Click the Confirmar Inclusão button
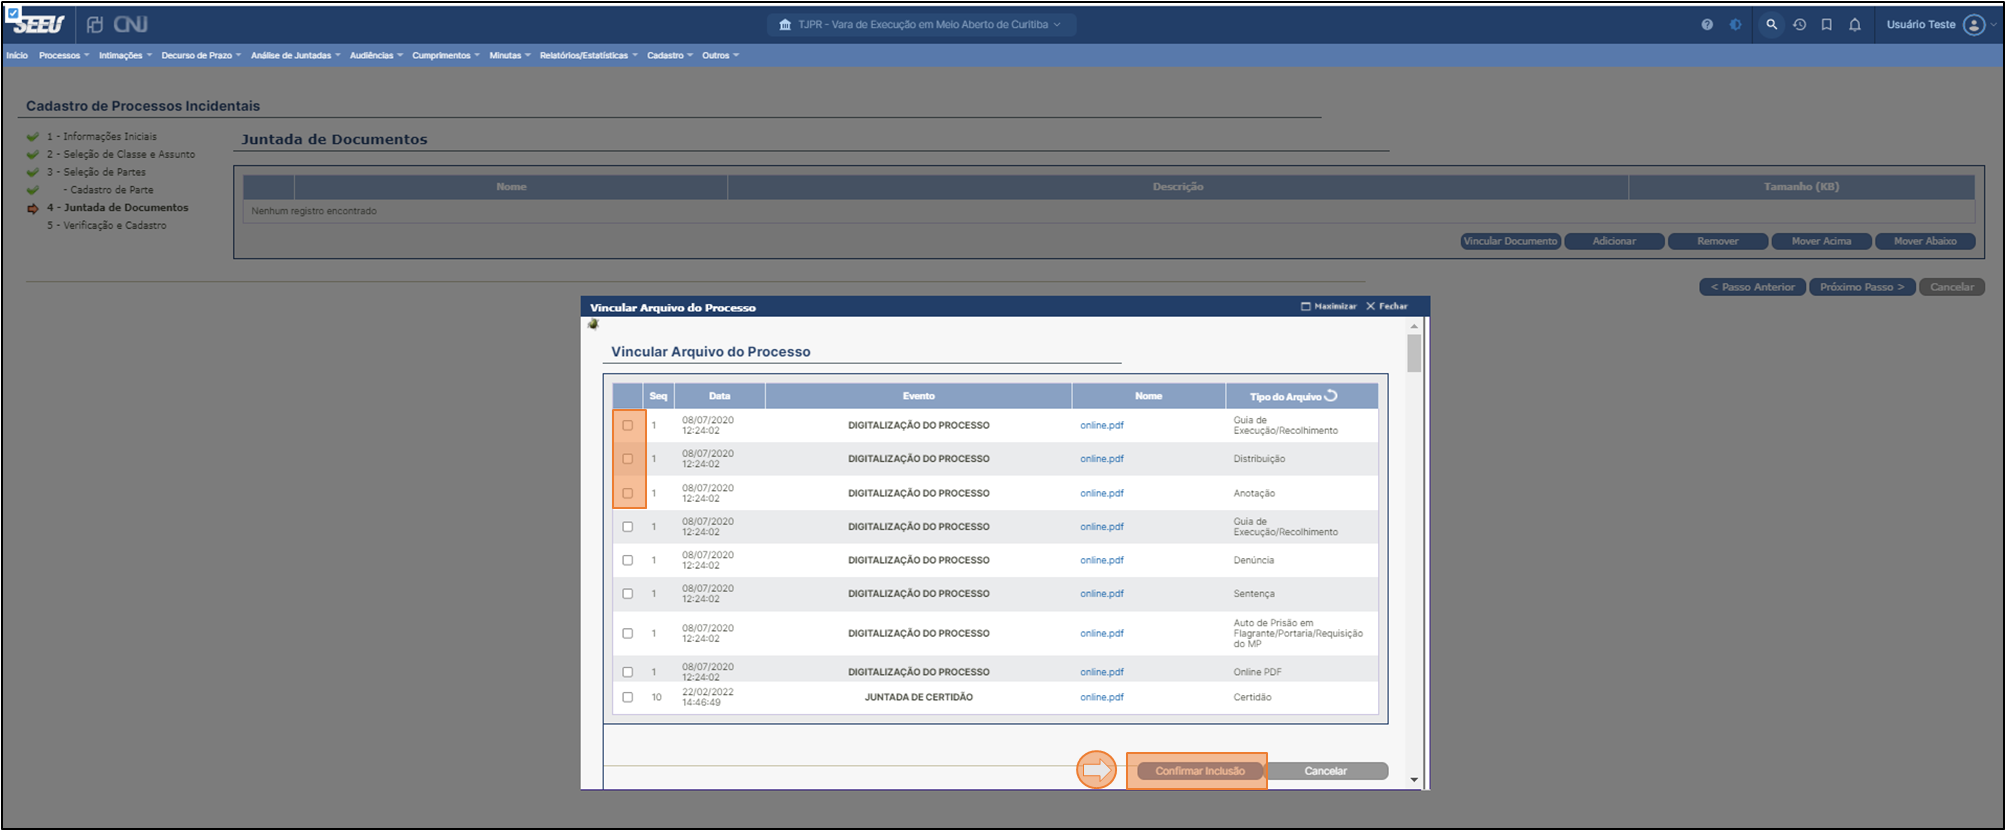The height and width of the screenshot is (831, 2006). click(x=1199, y=771)
